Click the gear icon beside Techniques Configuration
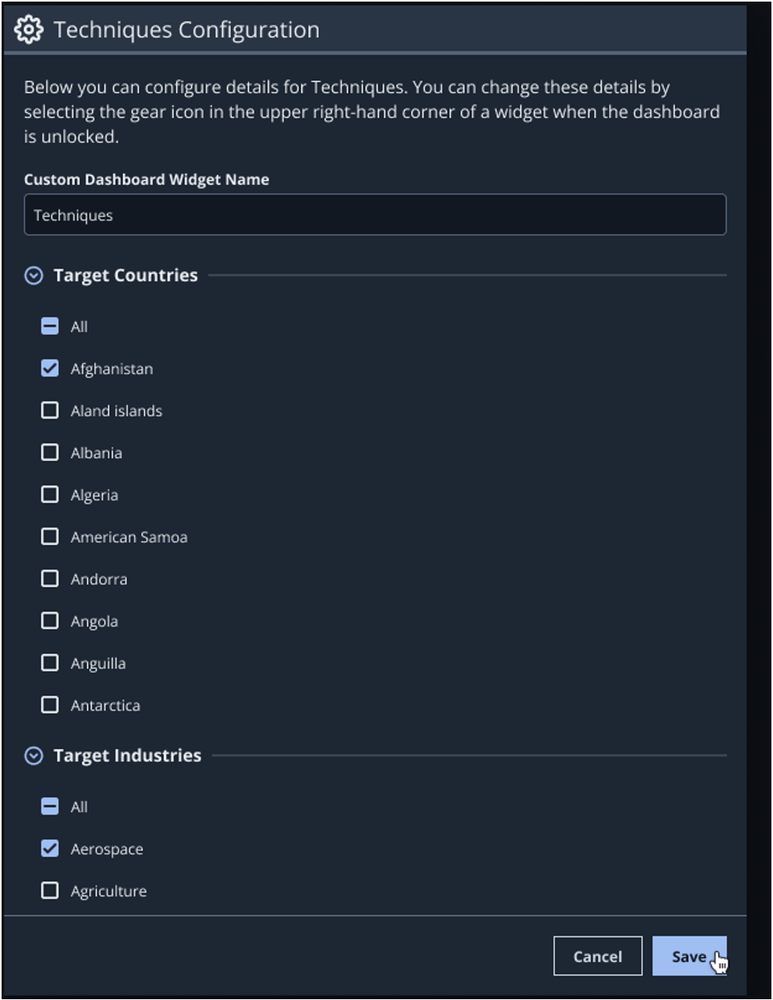This screenshot has height=1000, width=773. [29, 29]
